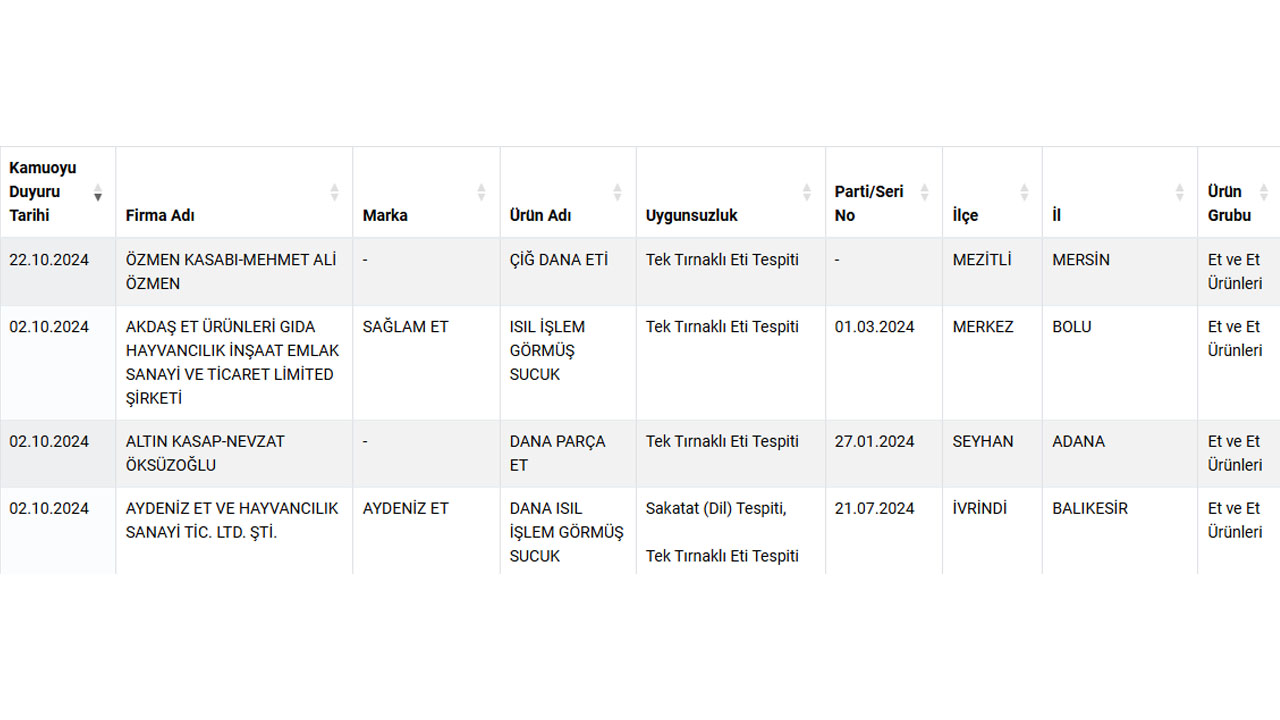
Task: Toggle the Marka column sort icon
Action: pyautogui.click(x=481, y=192)
